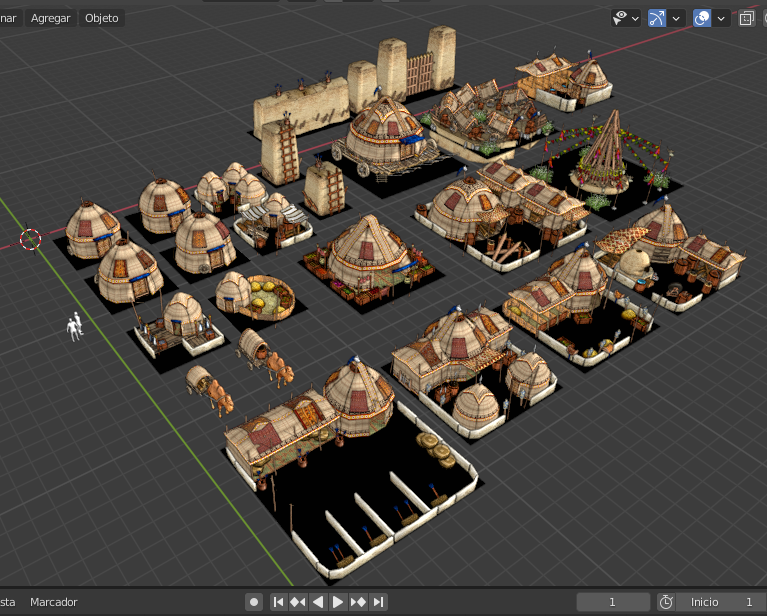
Task: Toggle X-ray mode in viewport header
Action: coord(747,18)
